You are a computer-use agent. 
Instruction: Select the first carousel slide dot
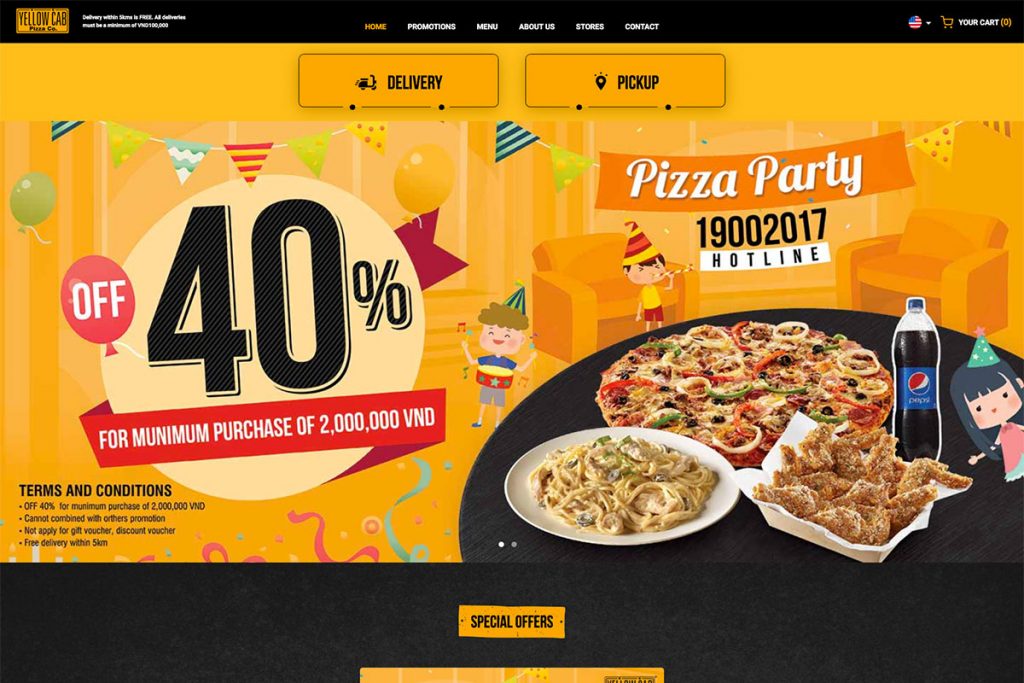coord(502,544)
